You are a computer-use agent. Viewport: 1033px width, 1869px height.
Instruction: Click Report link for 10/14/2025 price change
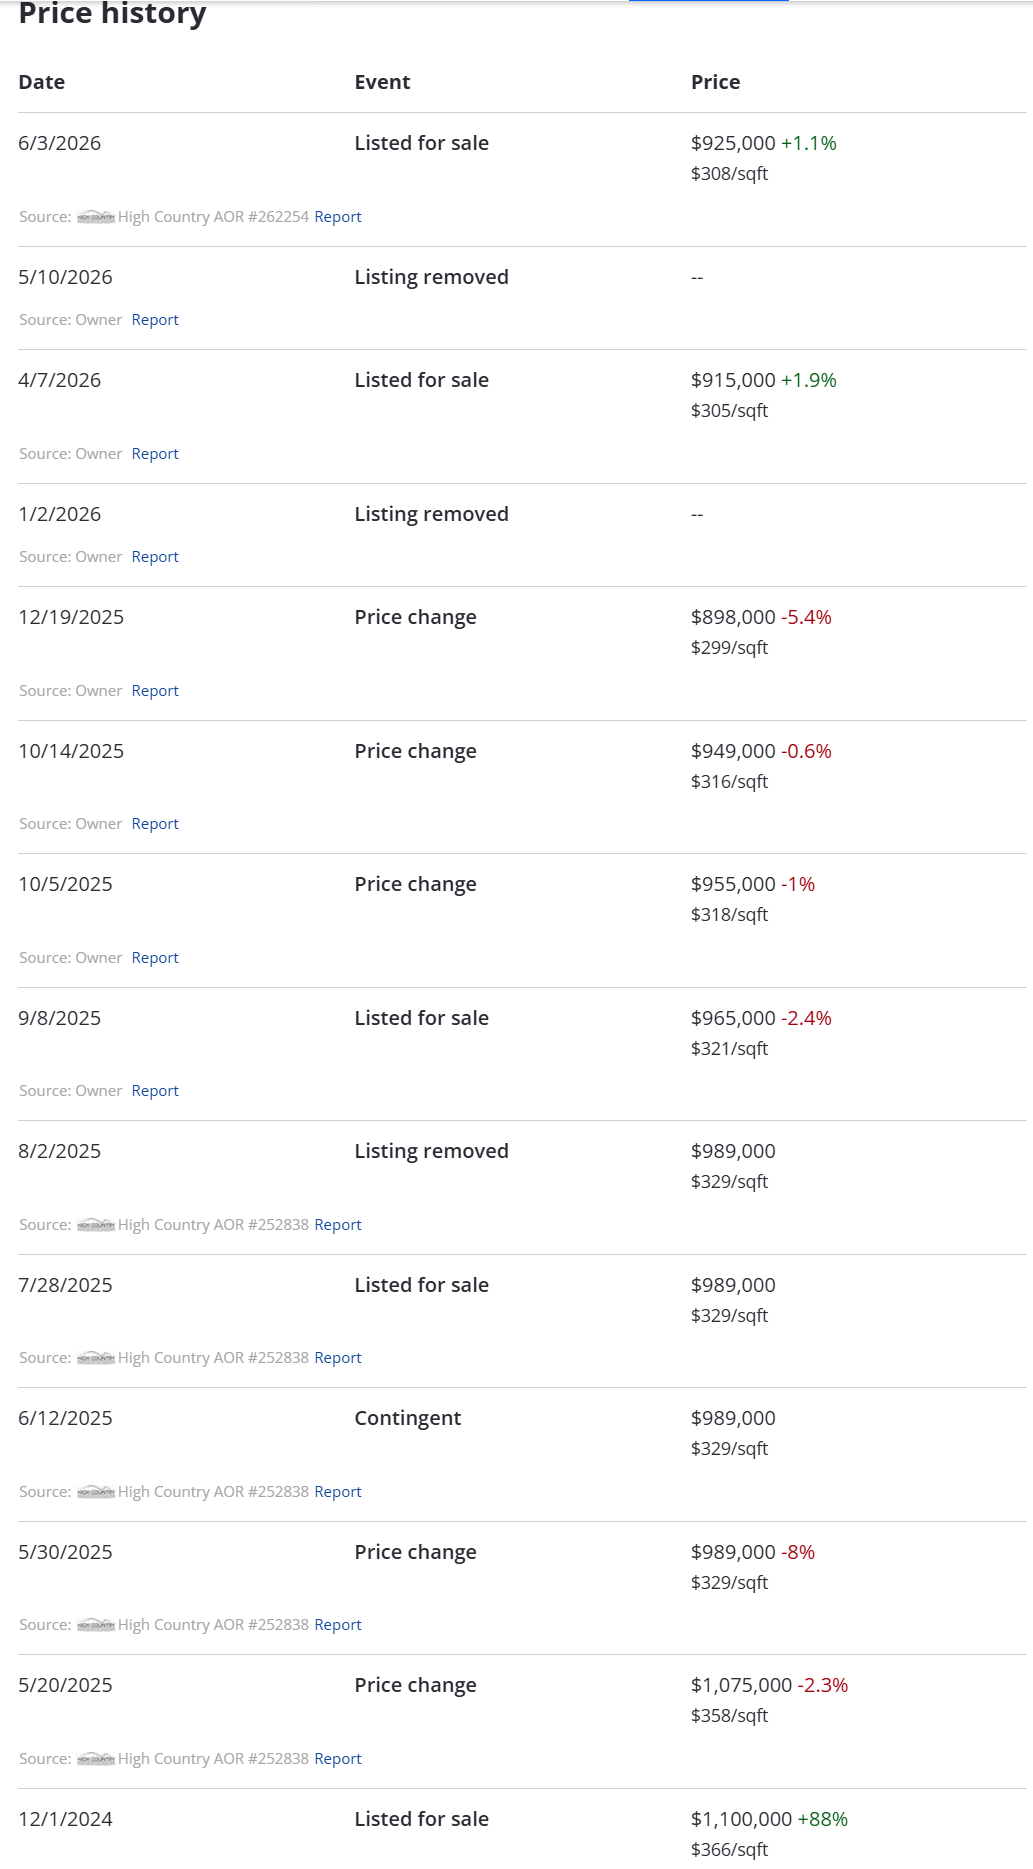[155, 824]
